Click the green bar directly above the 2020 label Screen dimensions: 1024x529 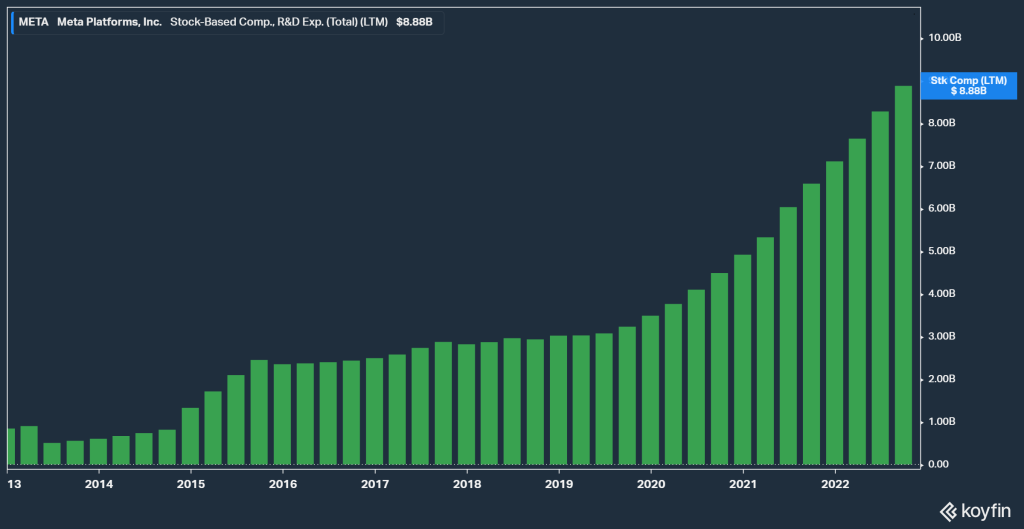pyautogui.click(x=650, y=390)
